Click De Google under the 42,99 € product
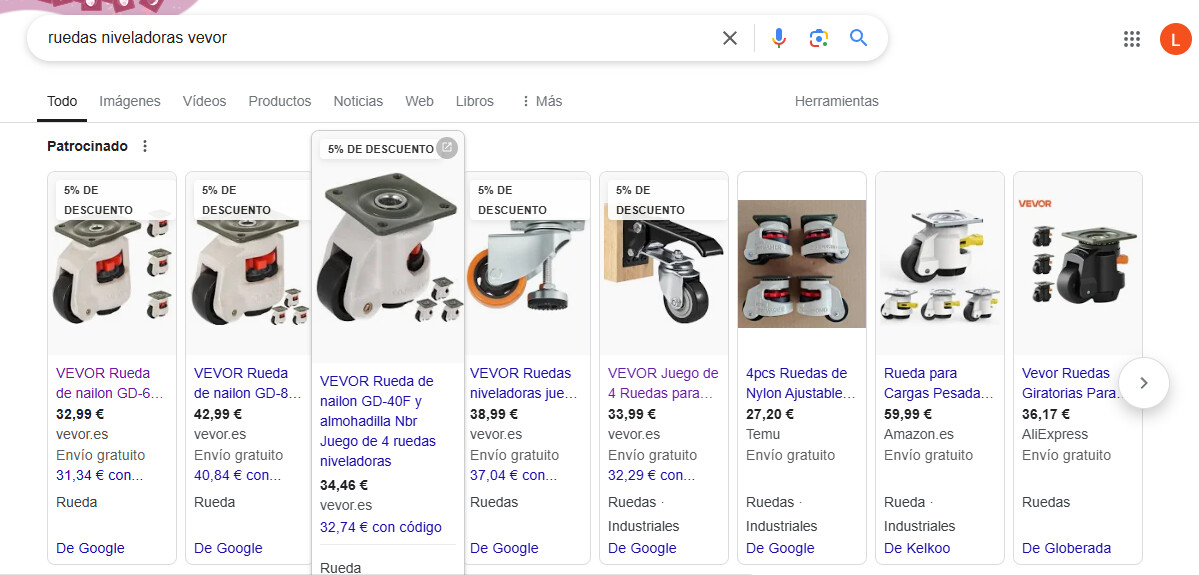 pyautogui.click(x=229, y=548)
